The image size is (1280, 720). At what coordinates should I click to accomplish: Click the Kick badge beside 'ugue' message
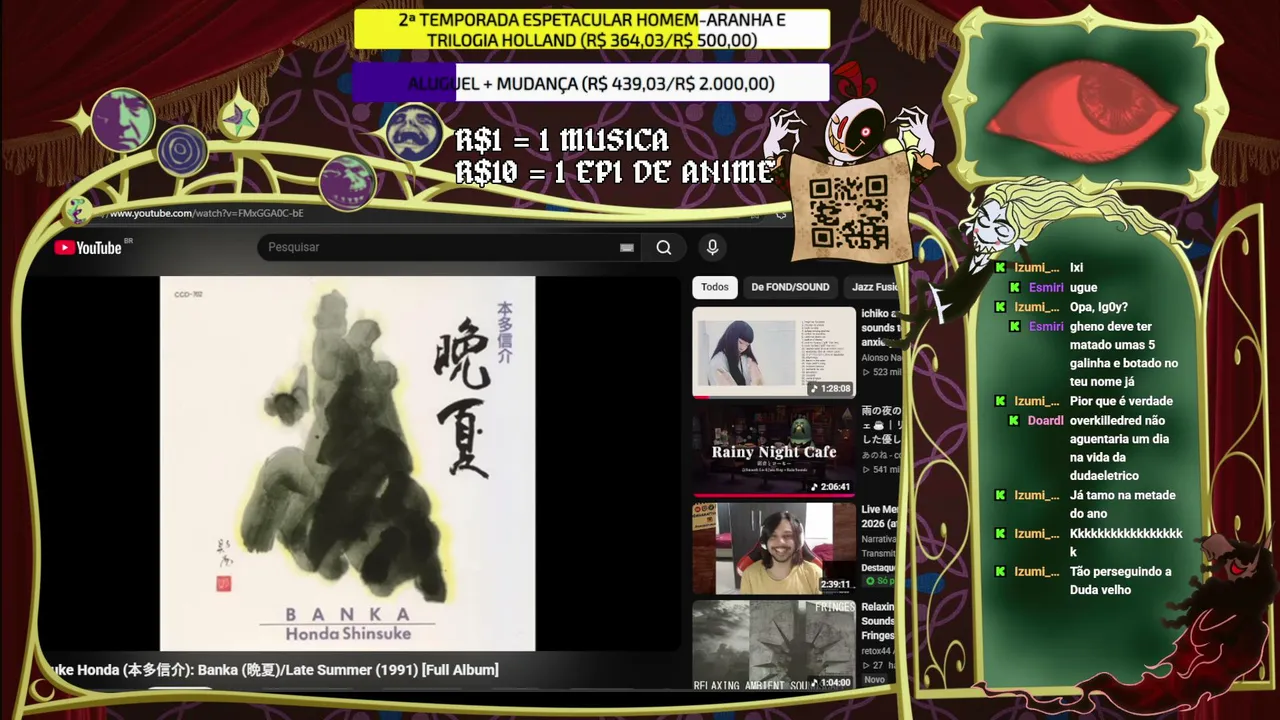1015,288
